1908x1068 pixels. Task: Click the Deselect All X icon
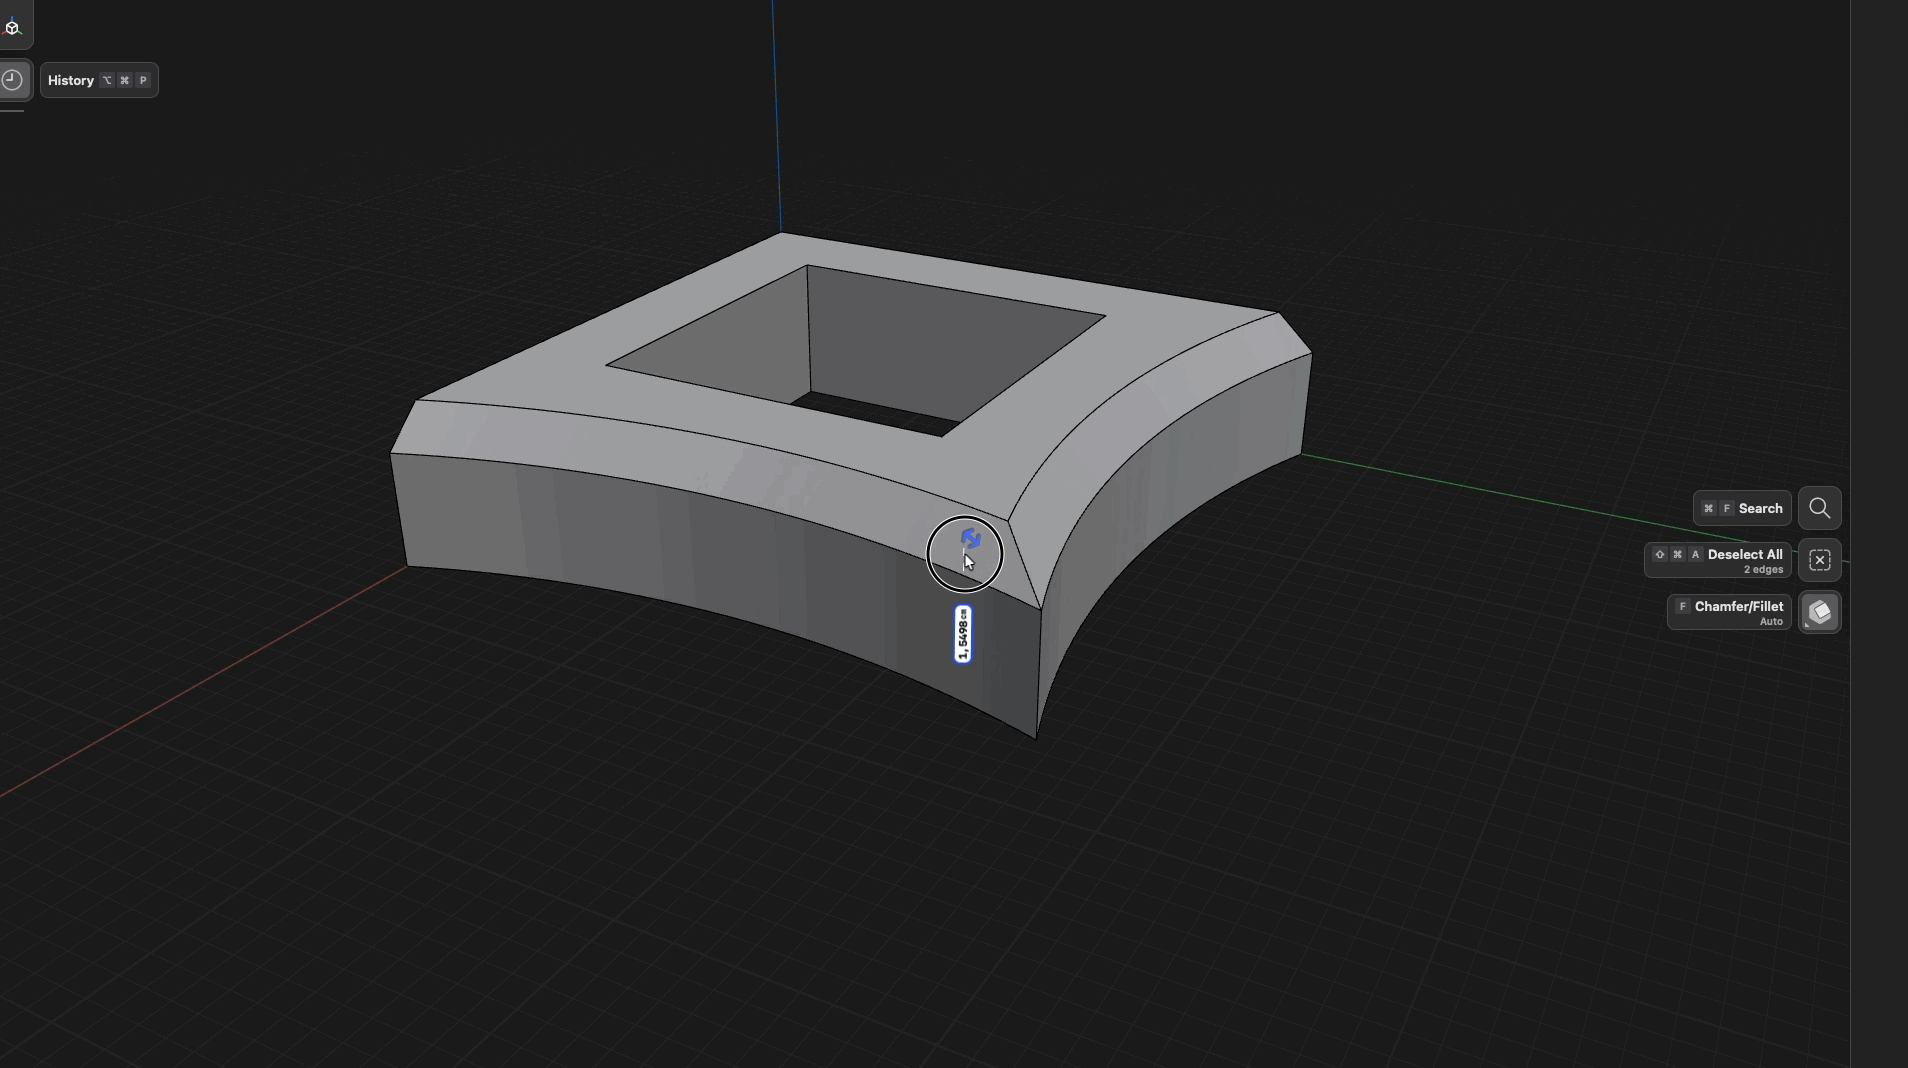point(1820,560)
